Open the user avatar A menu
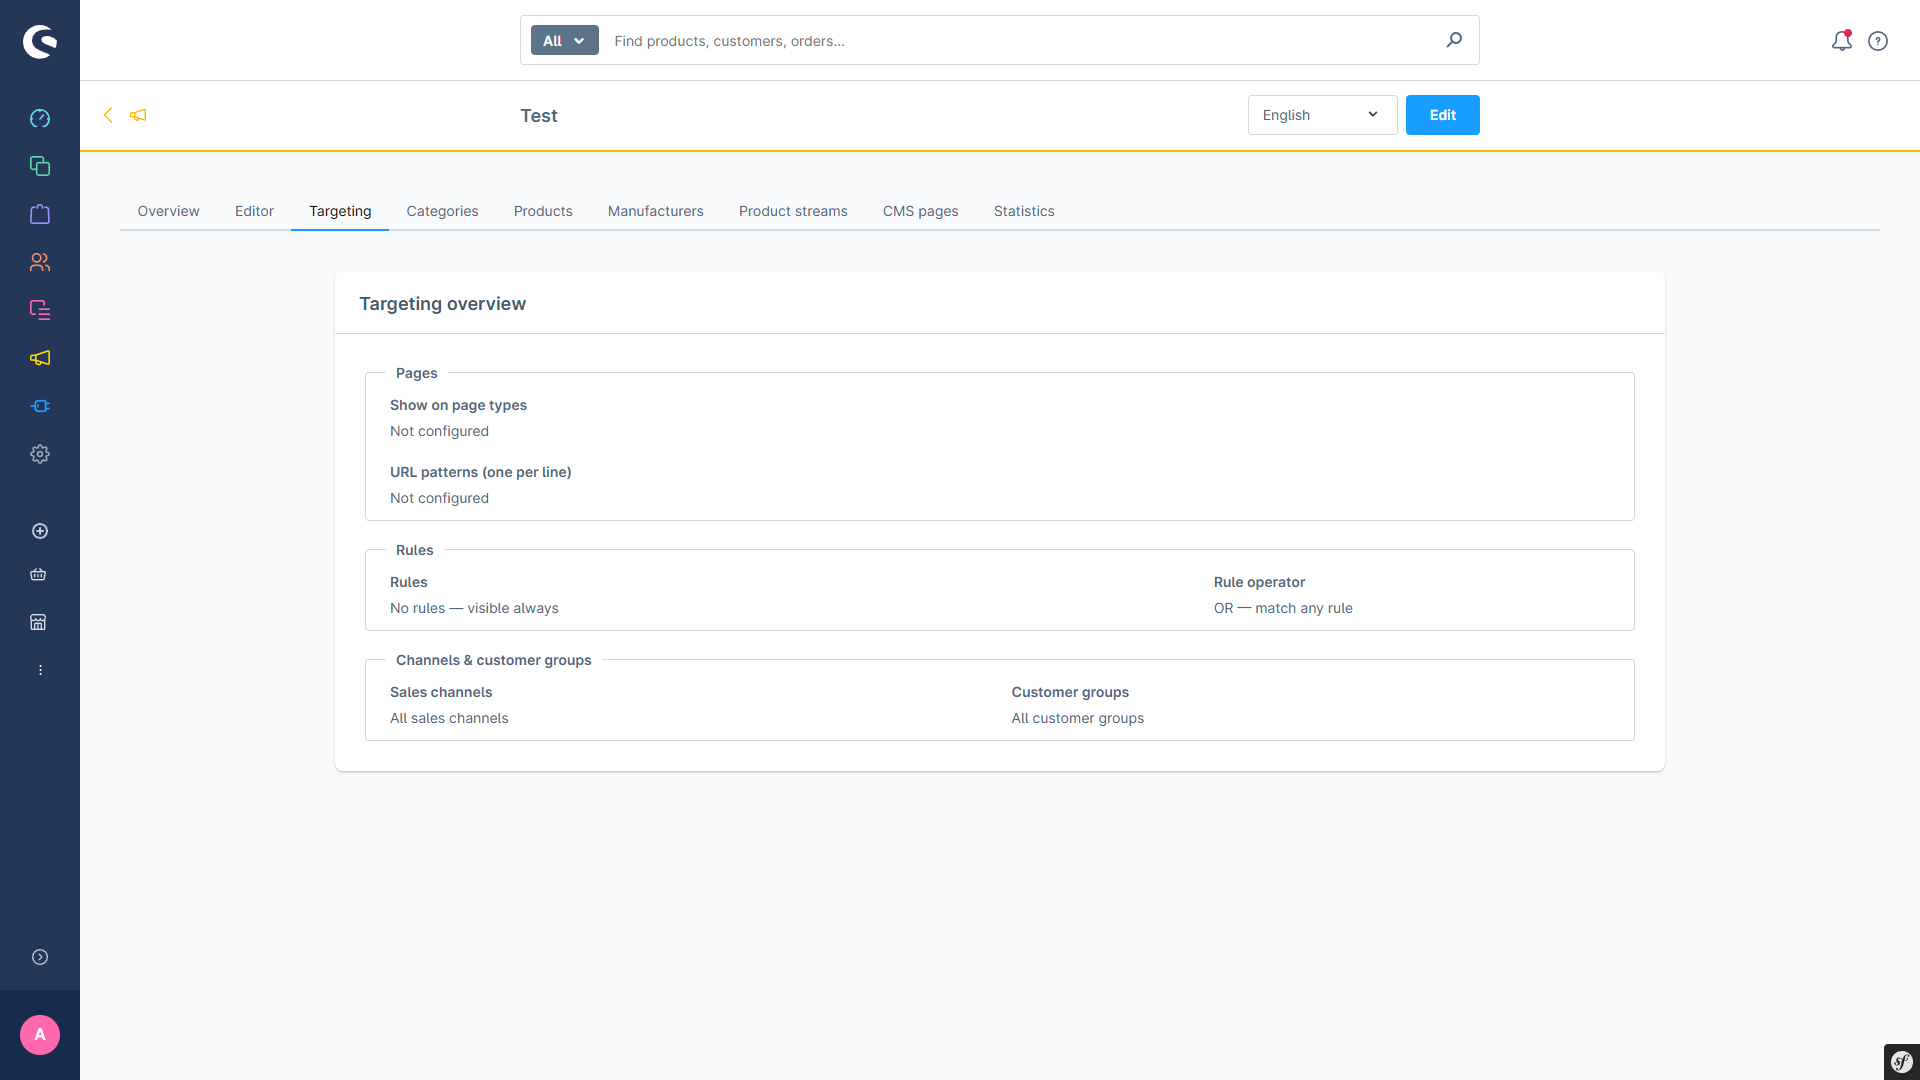Viewport: 1920px width, 1080px height. [40, 1035]
